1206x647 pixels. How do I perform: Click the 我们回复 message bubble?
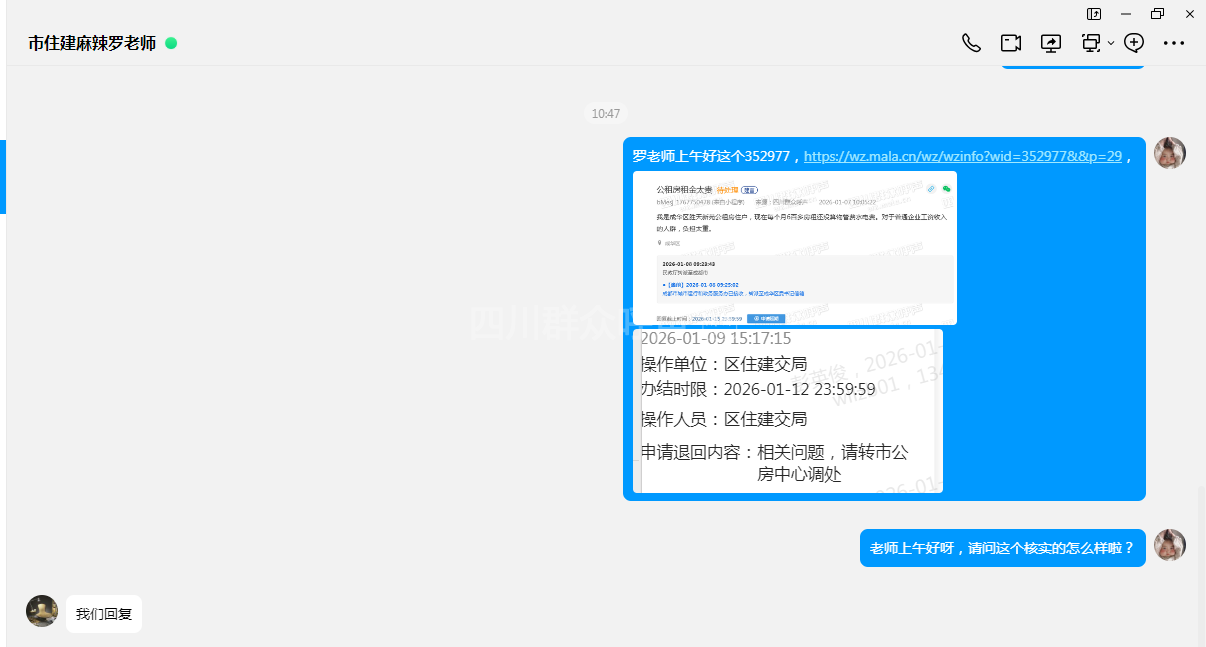[104, 614]
